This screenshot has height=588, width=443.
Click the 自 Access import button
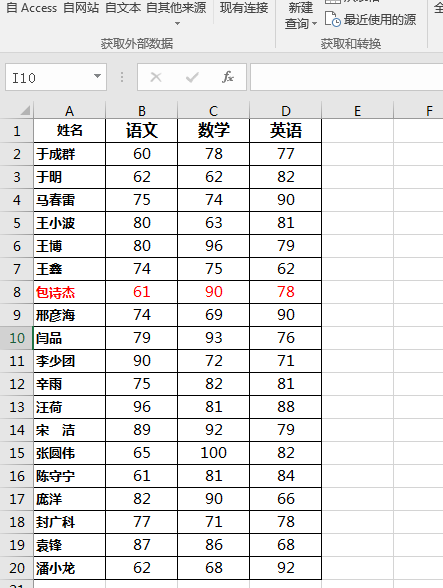click(x=32, y=8)
